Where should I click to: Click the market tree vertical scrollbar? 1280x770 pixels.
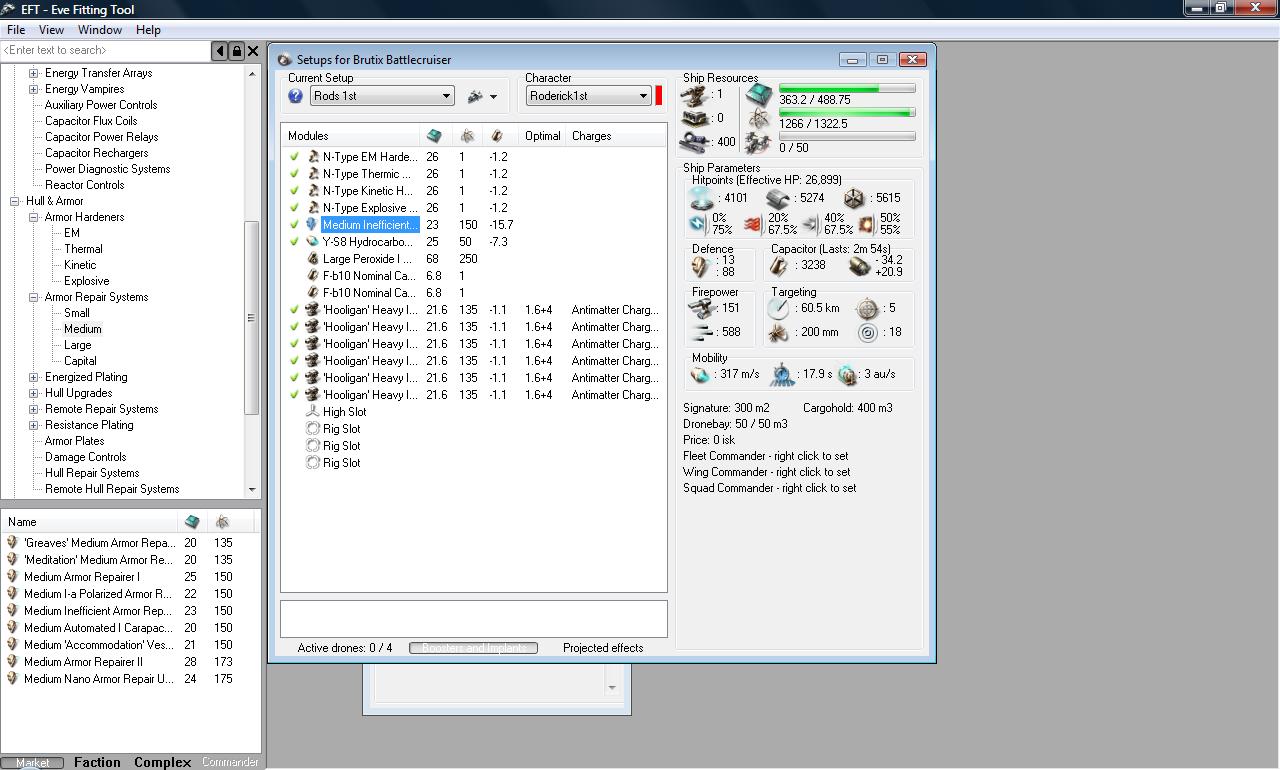point(252,281)
